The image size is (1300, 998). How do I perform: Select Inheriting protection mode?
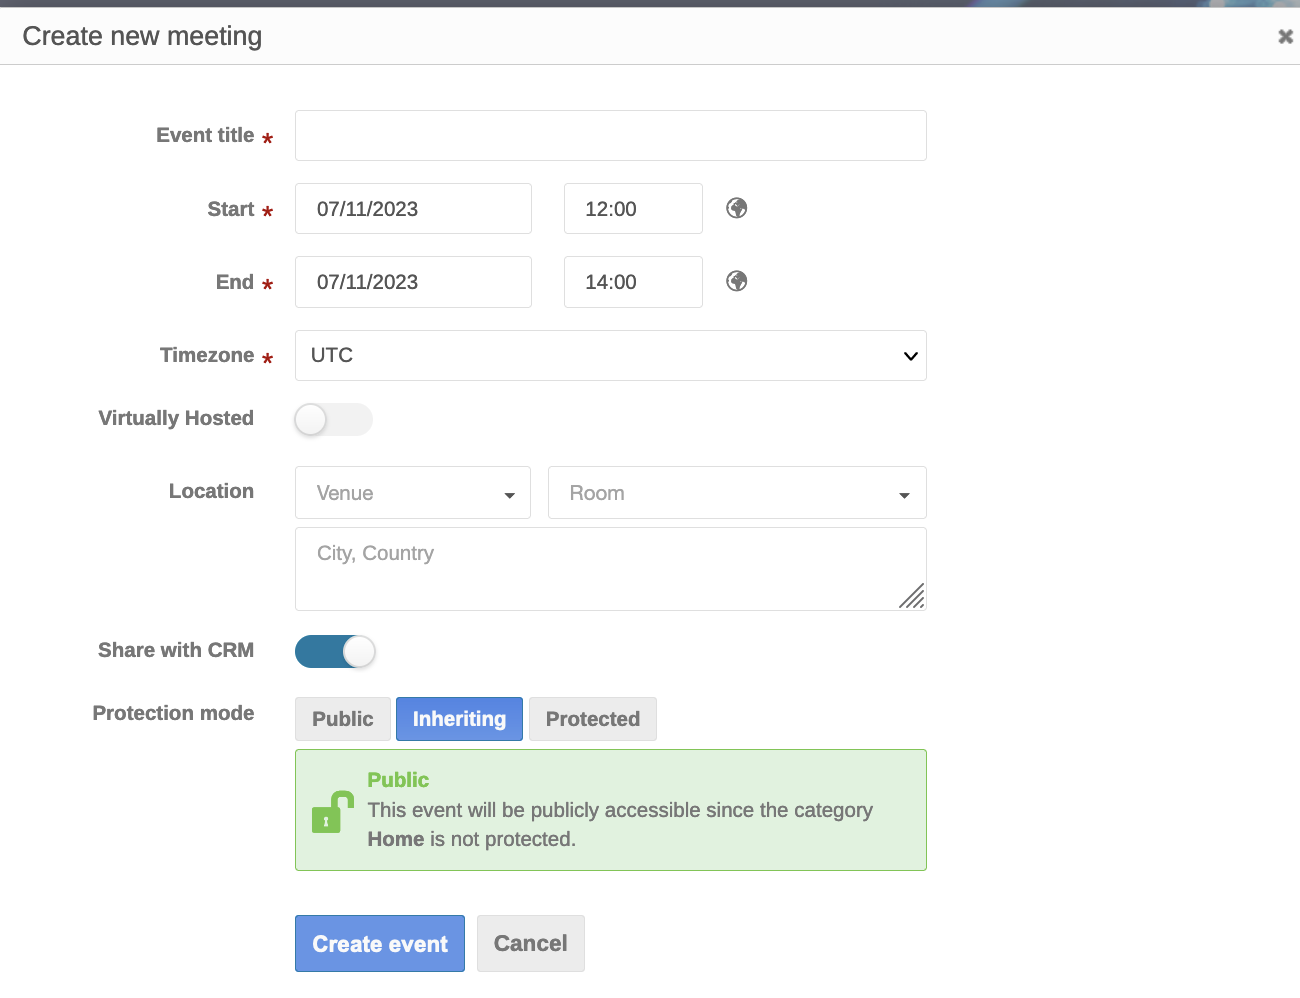459,719
